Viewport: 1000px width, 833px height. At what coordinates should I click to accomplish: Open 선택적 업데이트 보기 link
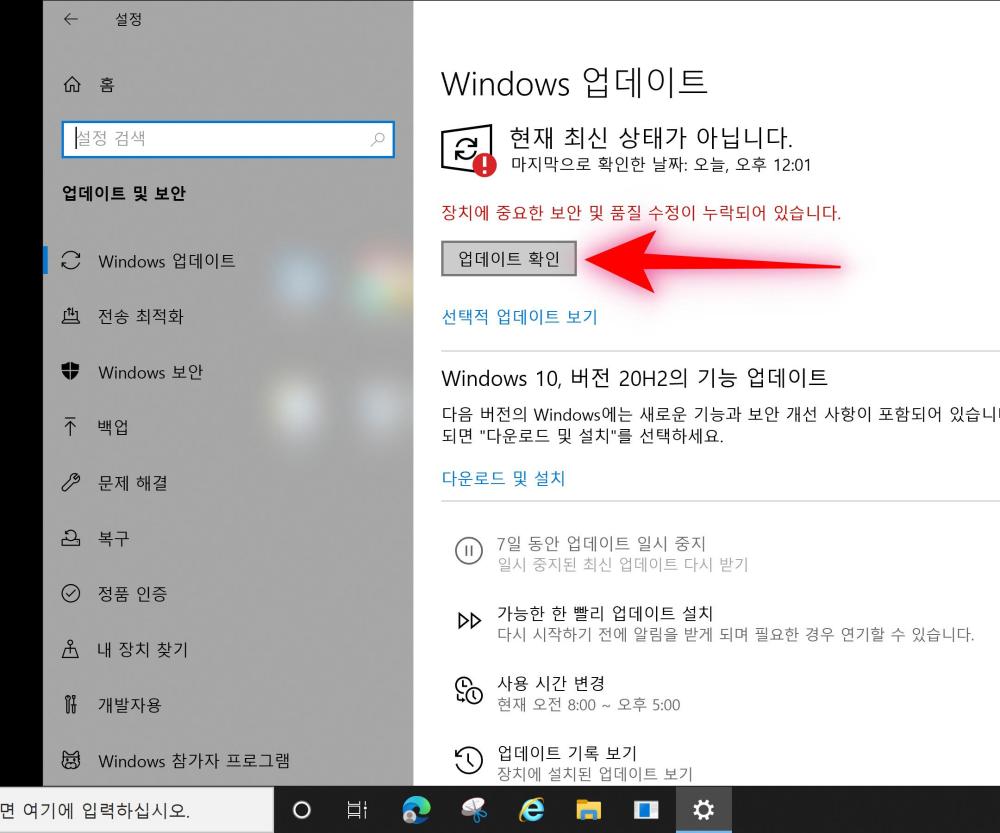tap(520, 316)
